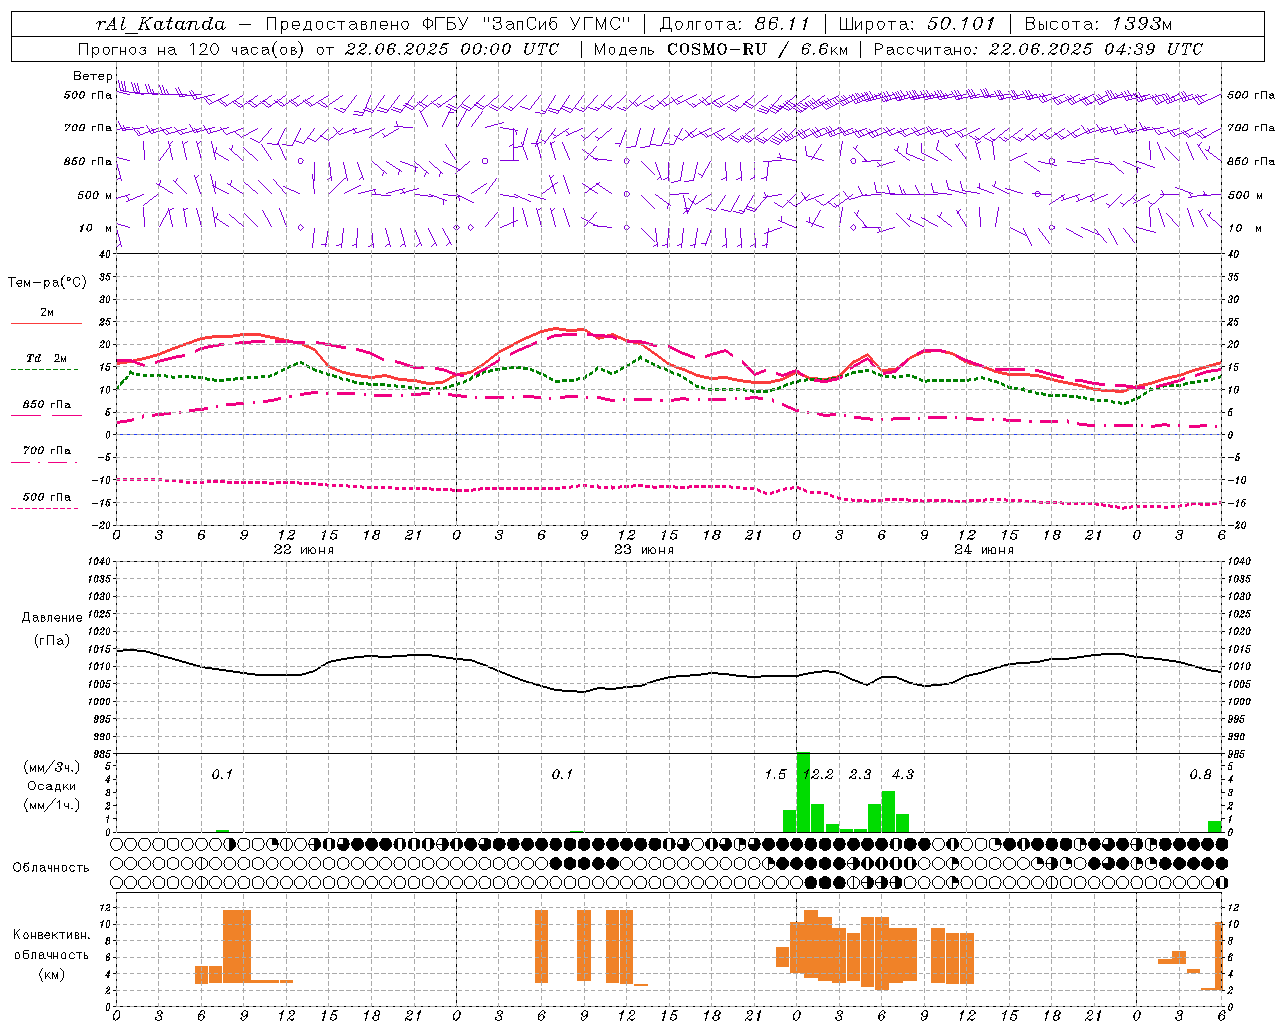Click the (гПа) pressure unit label
This screenshot has height=1024, width=1280.
pos(52,641)
